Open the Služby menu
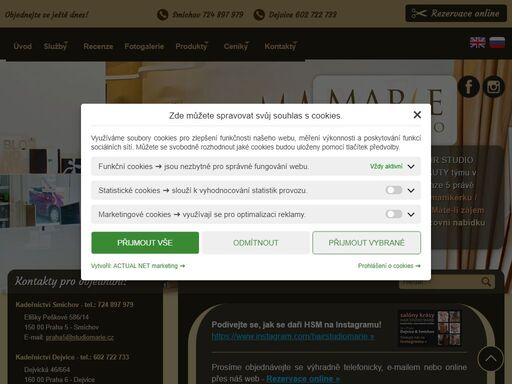 [x=55, y=46]
